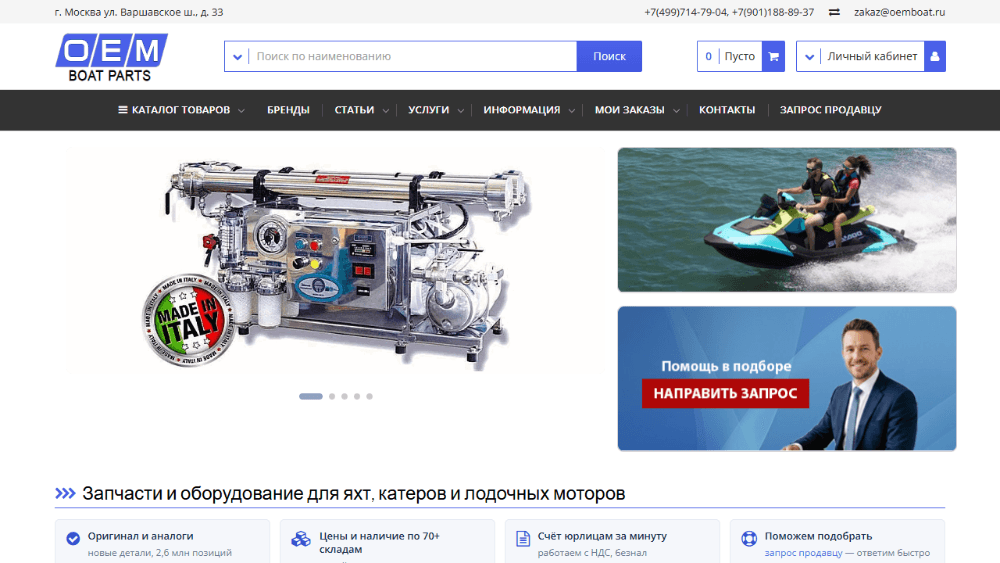Click the Направить запрос red button
The image size is (1000, 563).
pyautogui.click(x=725, y=393)
